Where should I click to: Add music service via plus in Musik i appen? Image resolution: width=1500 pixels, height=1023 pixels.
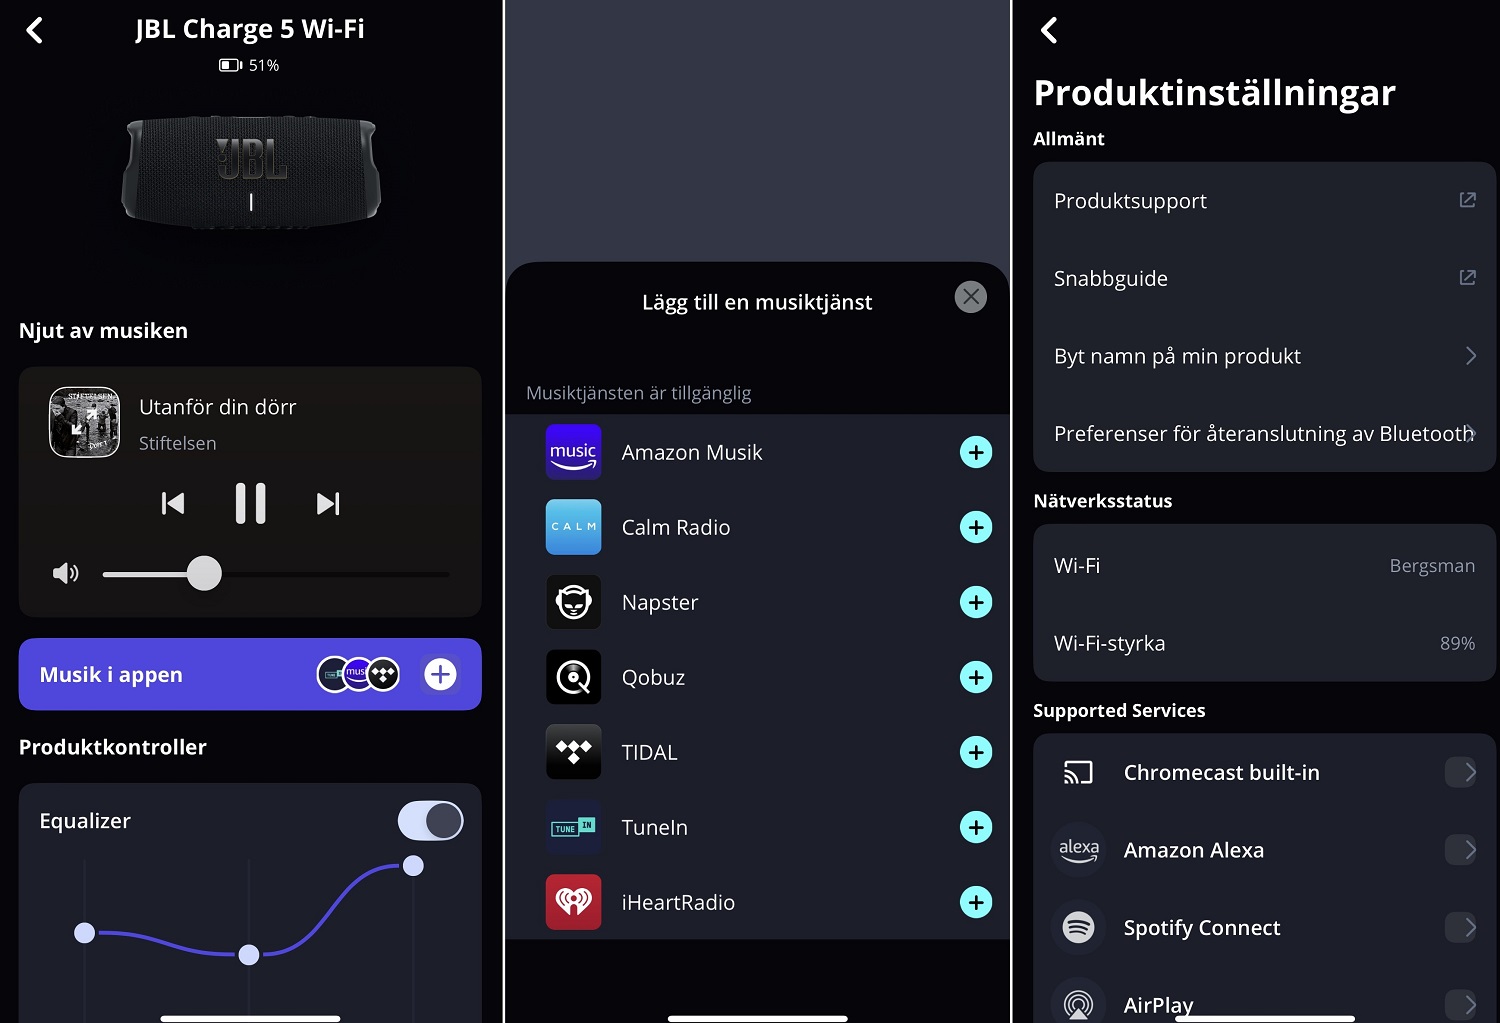point(440,674)
